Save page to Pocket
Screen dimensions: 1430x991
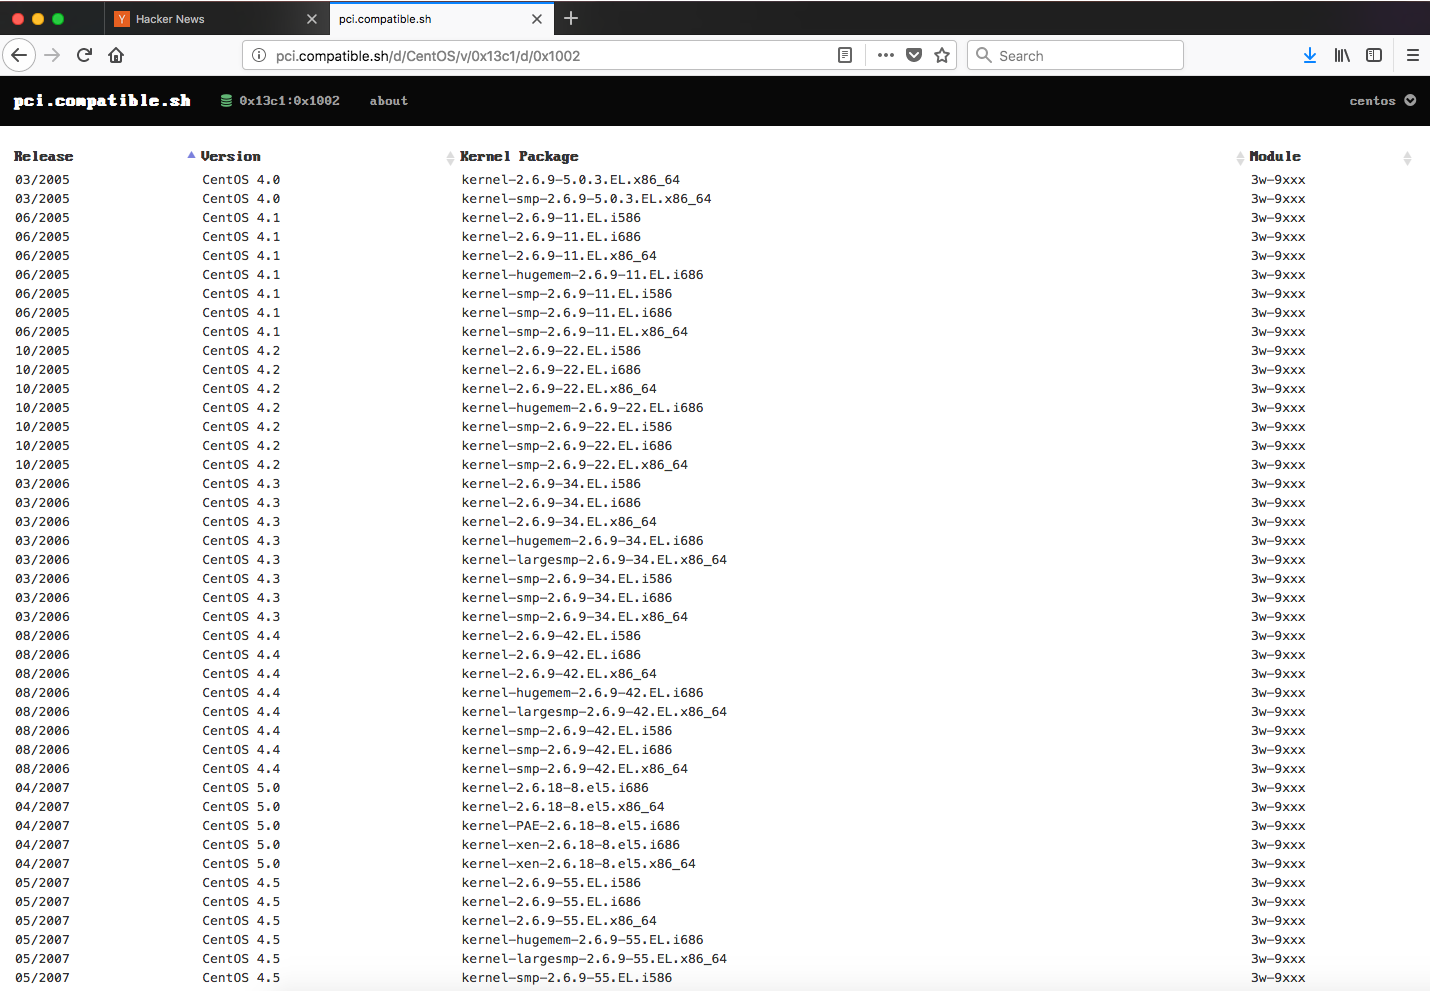click(x=914, y=55)
